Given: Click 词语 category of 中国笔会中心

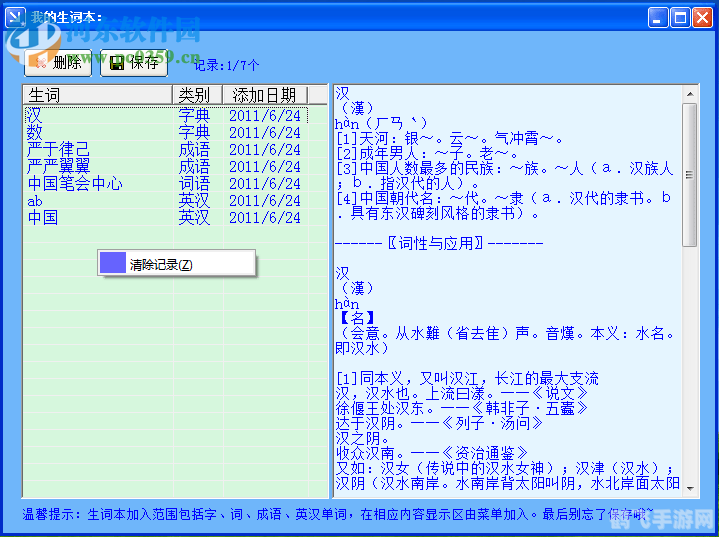Looking at the screenshot, I should [194, 183].
